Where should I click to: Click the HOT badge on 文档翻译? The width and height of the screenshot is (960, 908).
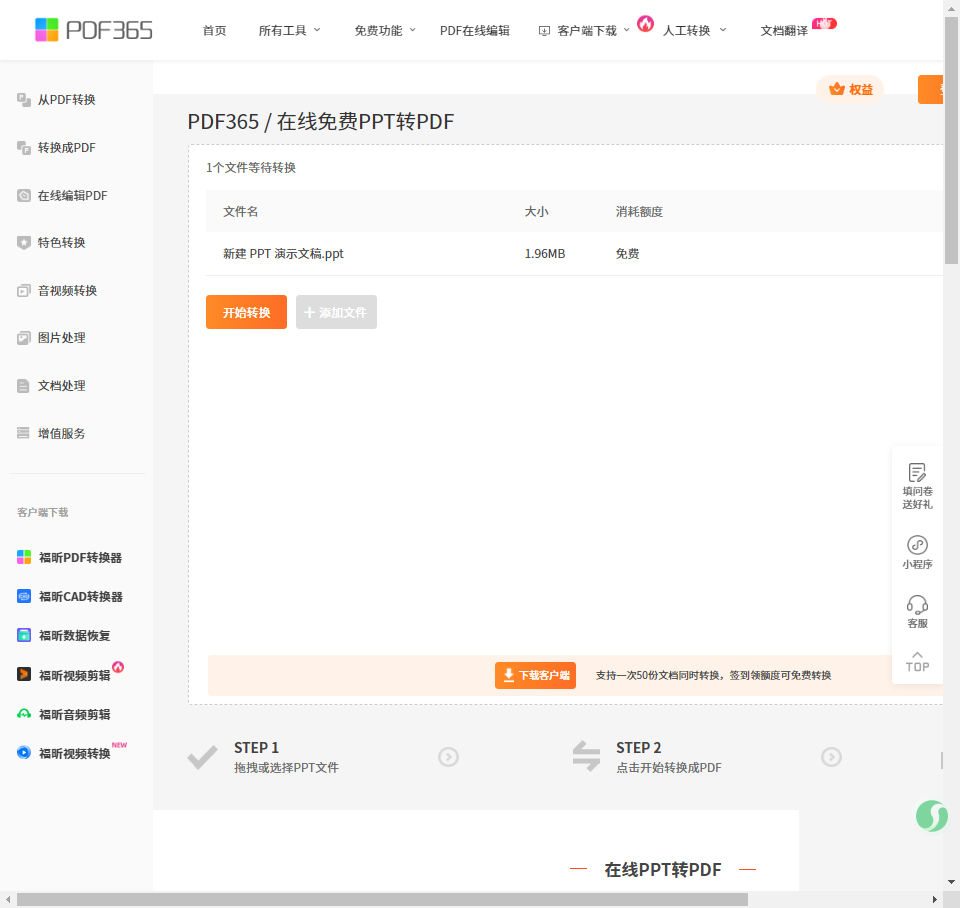click(824, 23)
